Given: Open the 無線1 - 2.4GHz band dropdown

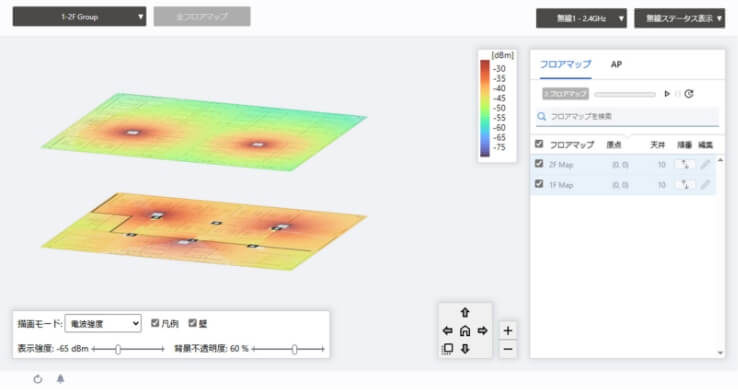Looking at the screenshot, I should [581, 18].
